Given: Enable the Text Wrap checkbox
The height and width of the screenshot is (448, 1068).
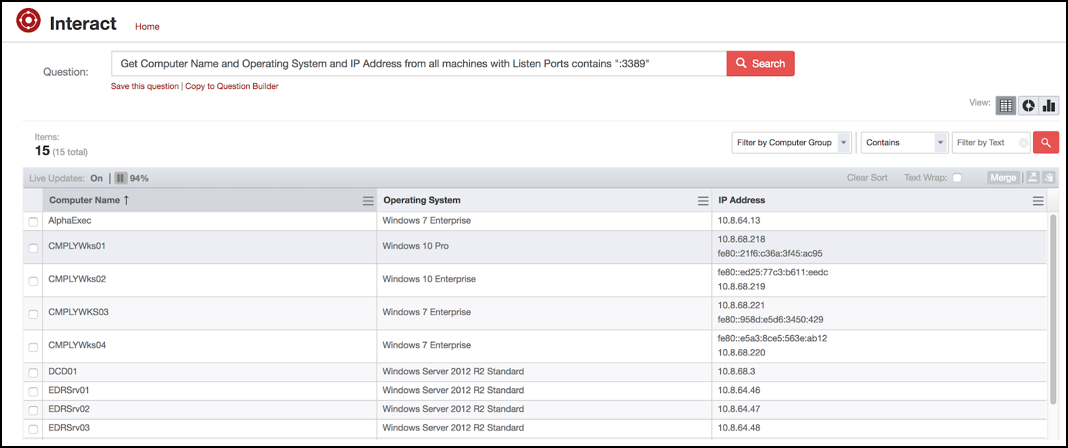Looking at the screenshot, I should [957, 178].
